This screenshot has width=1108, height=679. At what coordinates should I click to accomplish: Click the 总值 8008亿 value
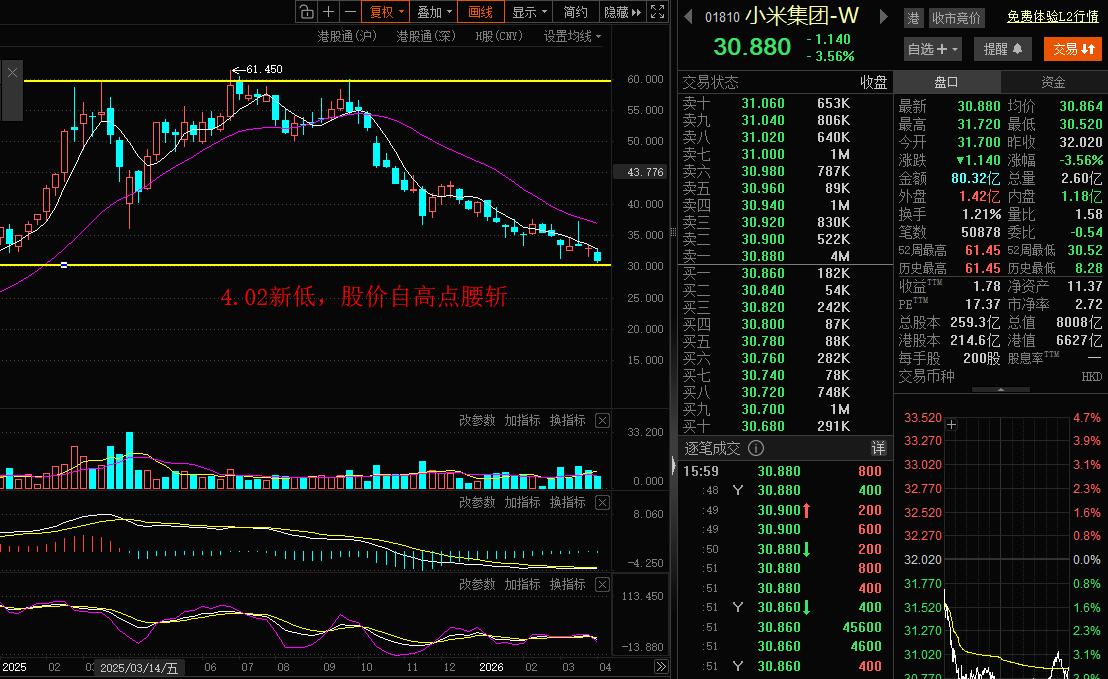(1078, 322)
